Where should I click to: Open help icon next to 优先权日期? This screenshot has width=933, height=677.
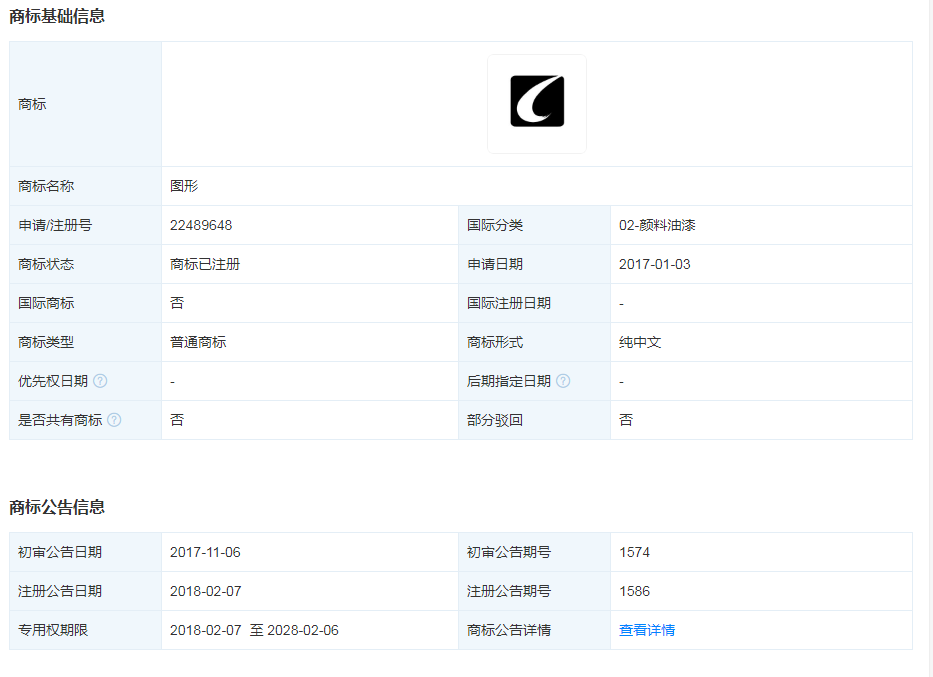tap(100, 381)
